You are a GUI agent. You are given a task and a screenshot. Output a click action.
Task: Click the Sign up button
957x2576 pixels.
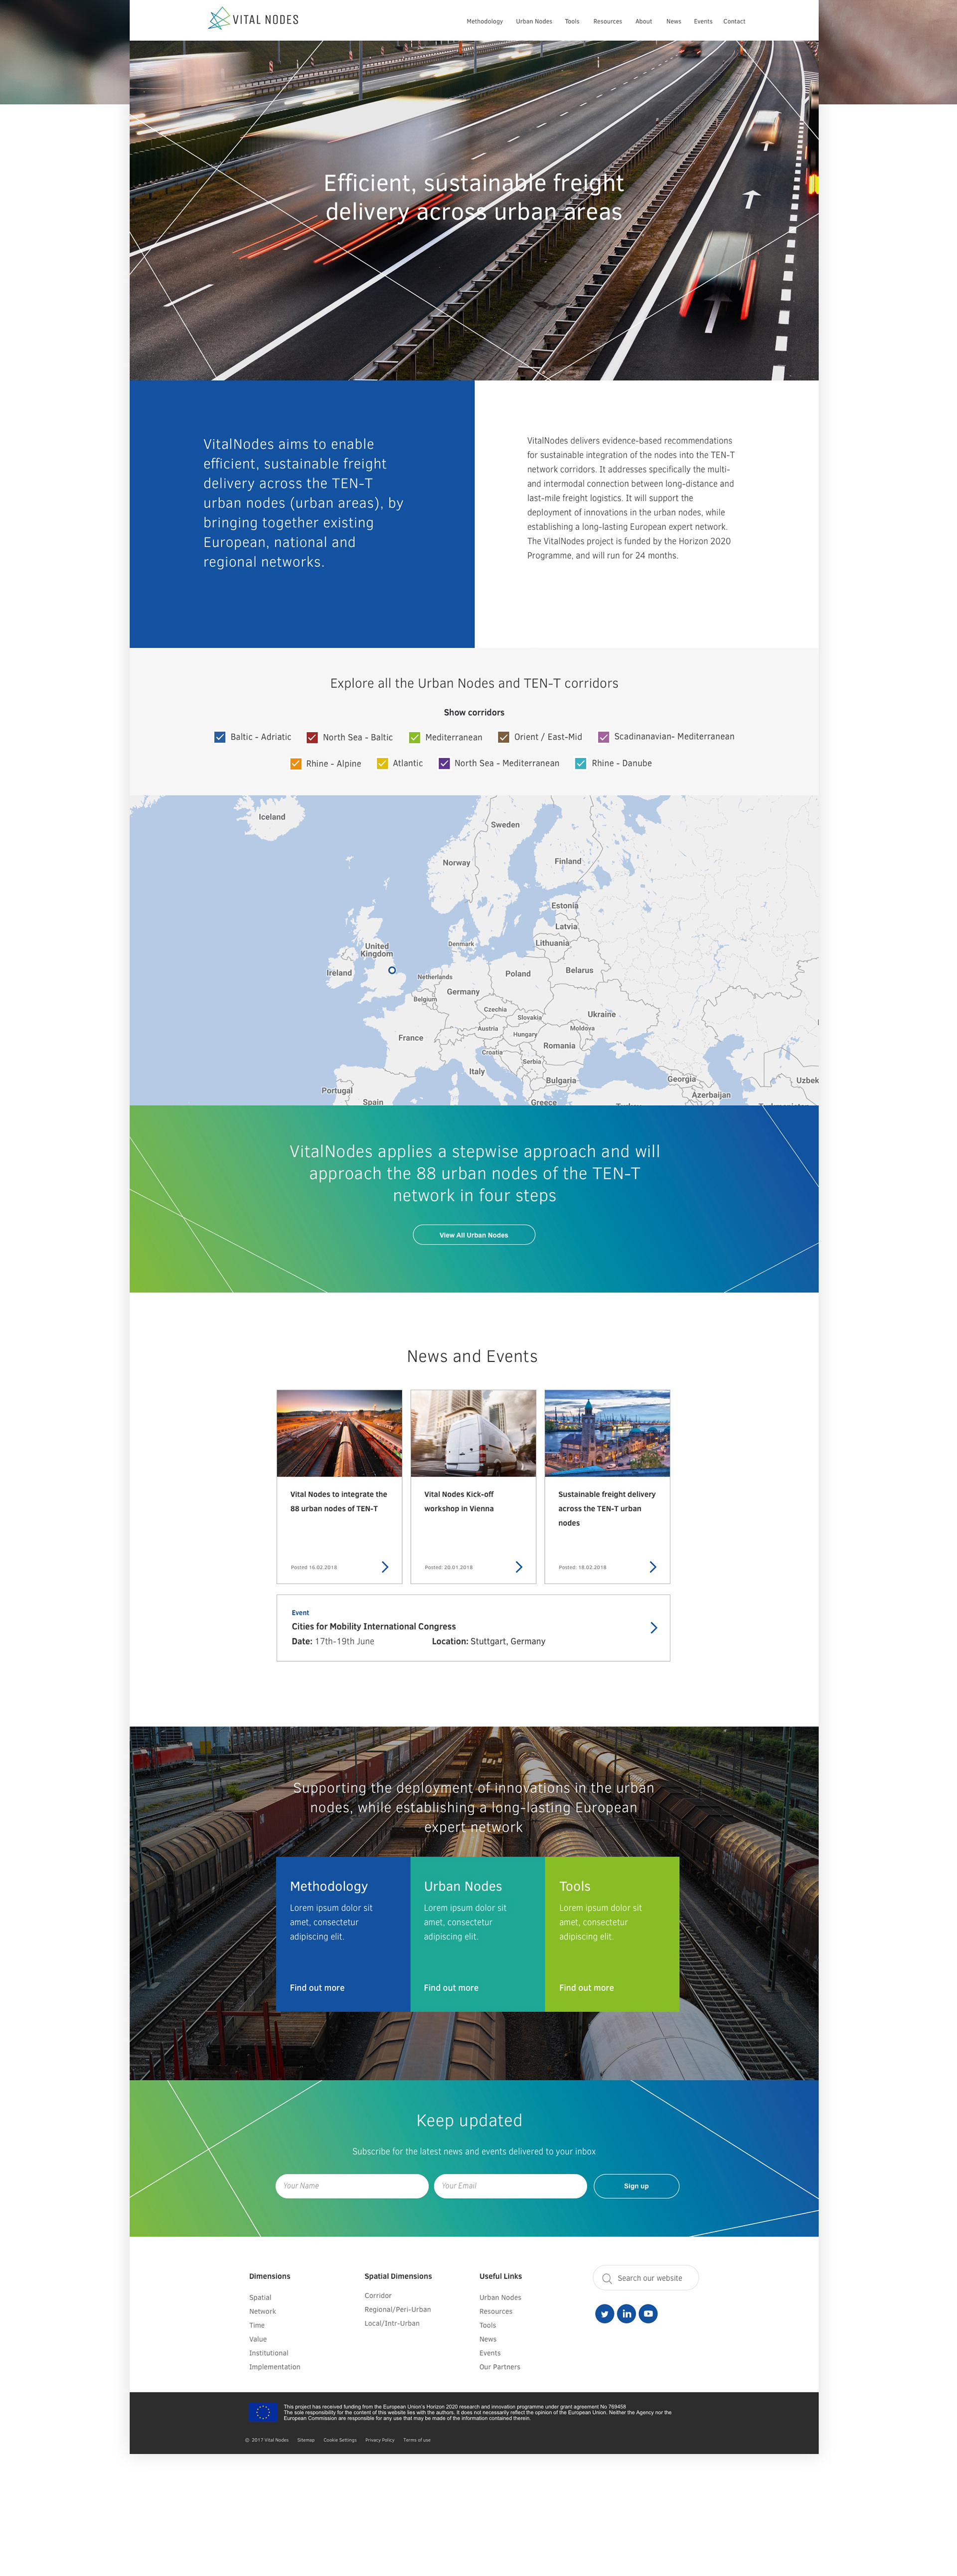pos(636,2186)
